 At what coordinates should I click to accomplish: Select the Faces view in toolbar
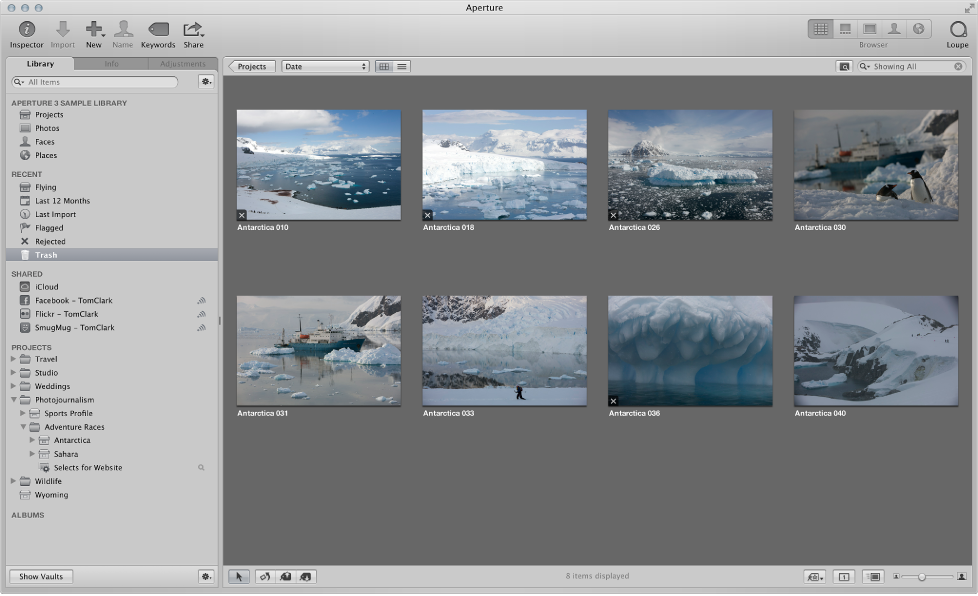click(x=895, y=29)
